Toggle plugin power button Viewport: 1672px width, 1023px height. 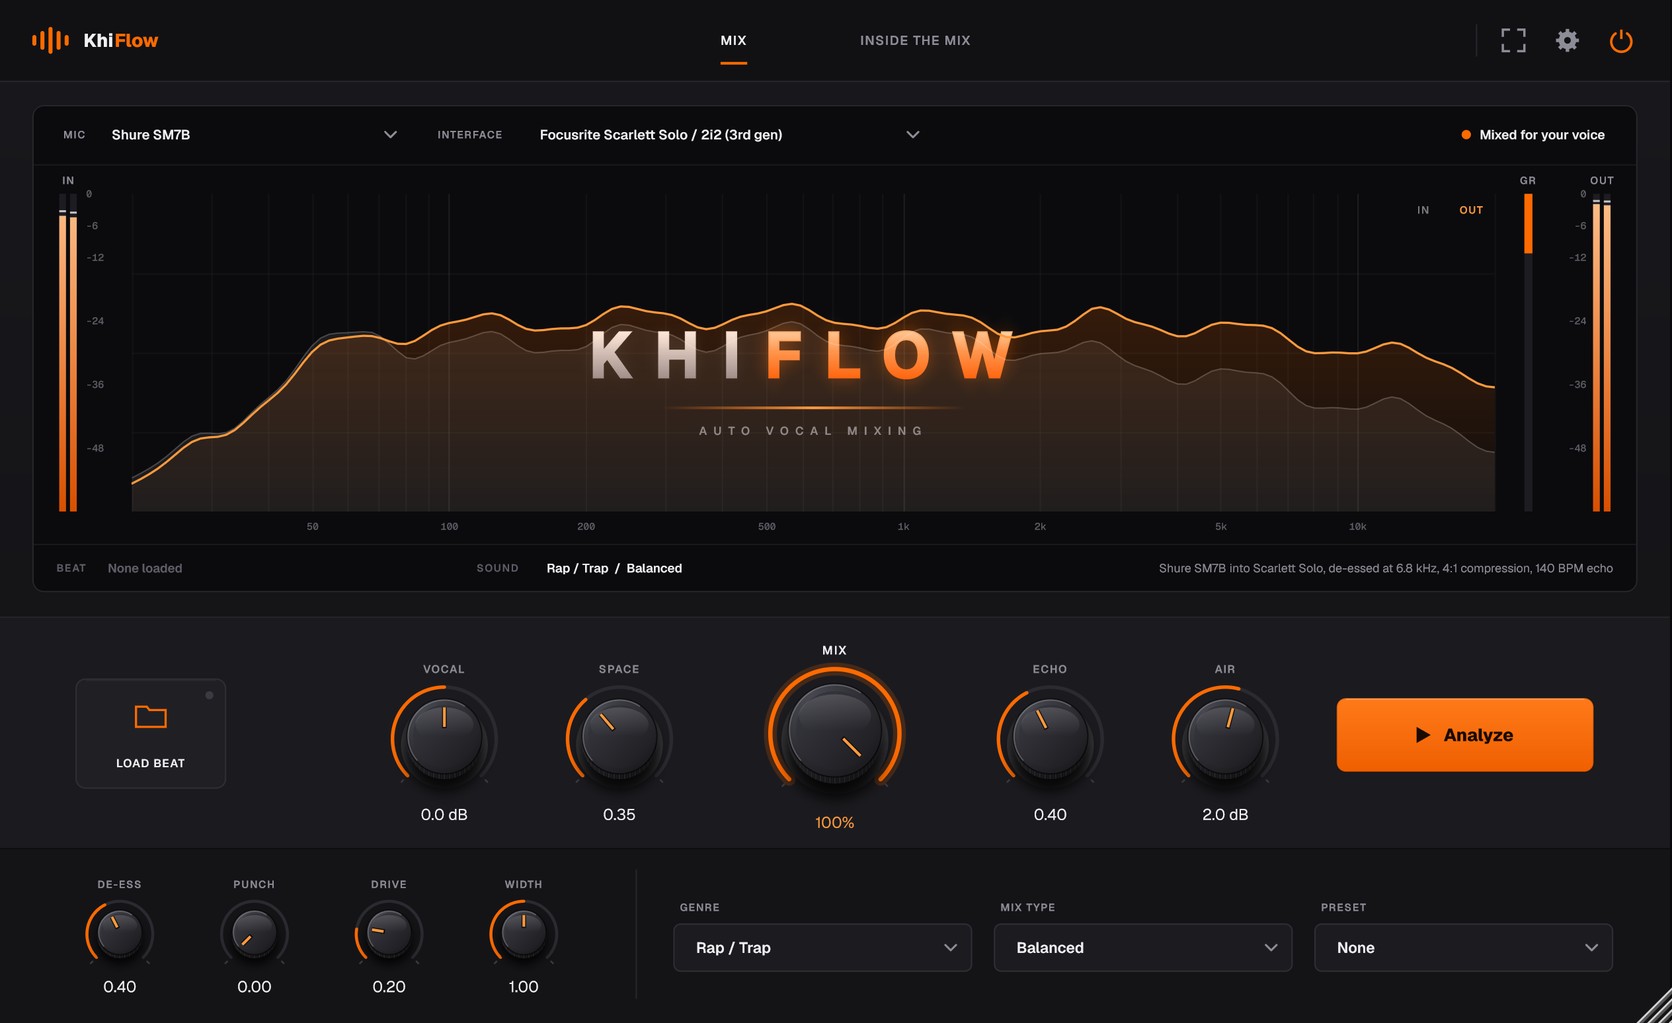click(x=1621, y=41)
